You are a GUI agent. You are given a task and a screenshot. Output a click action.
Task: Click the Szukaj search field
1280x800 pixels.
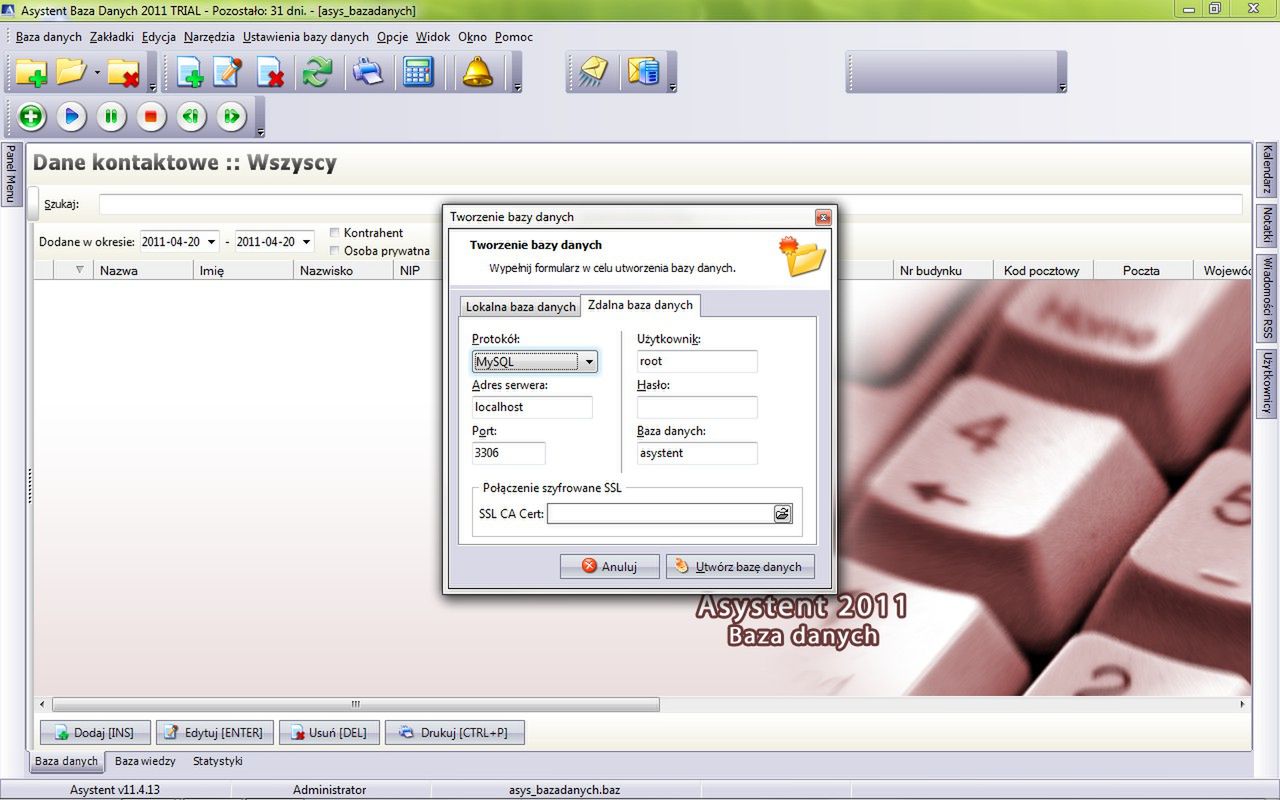click(670, 204)
